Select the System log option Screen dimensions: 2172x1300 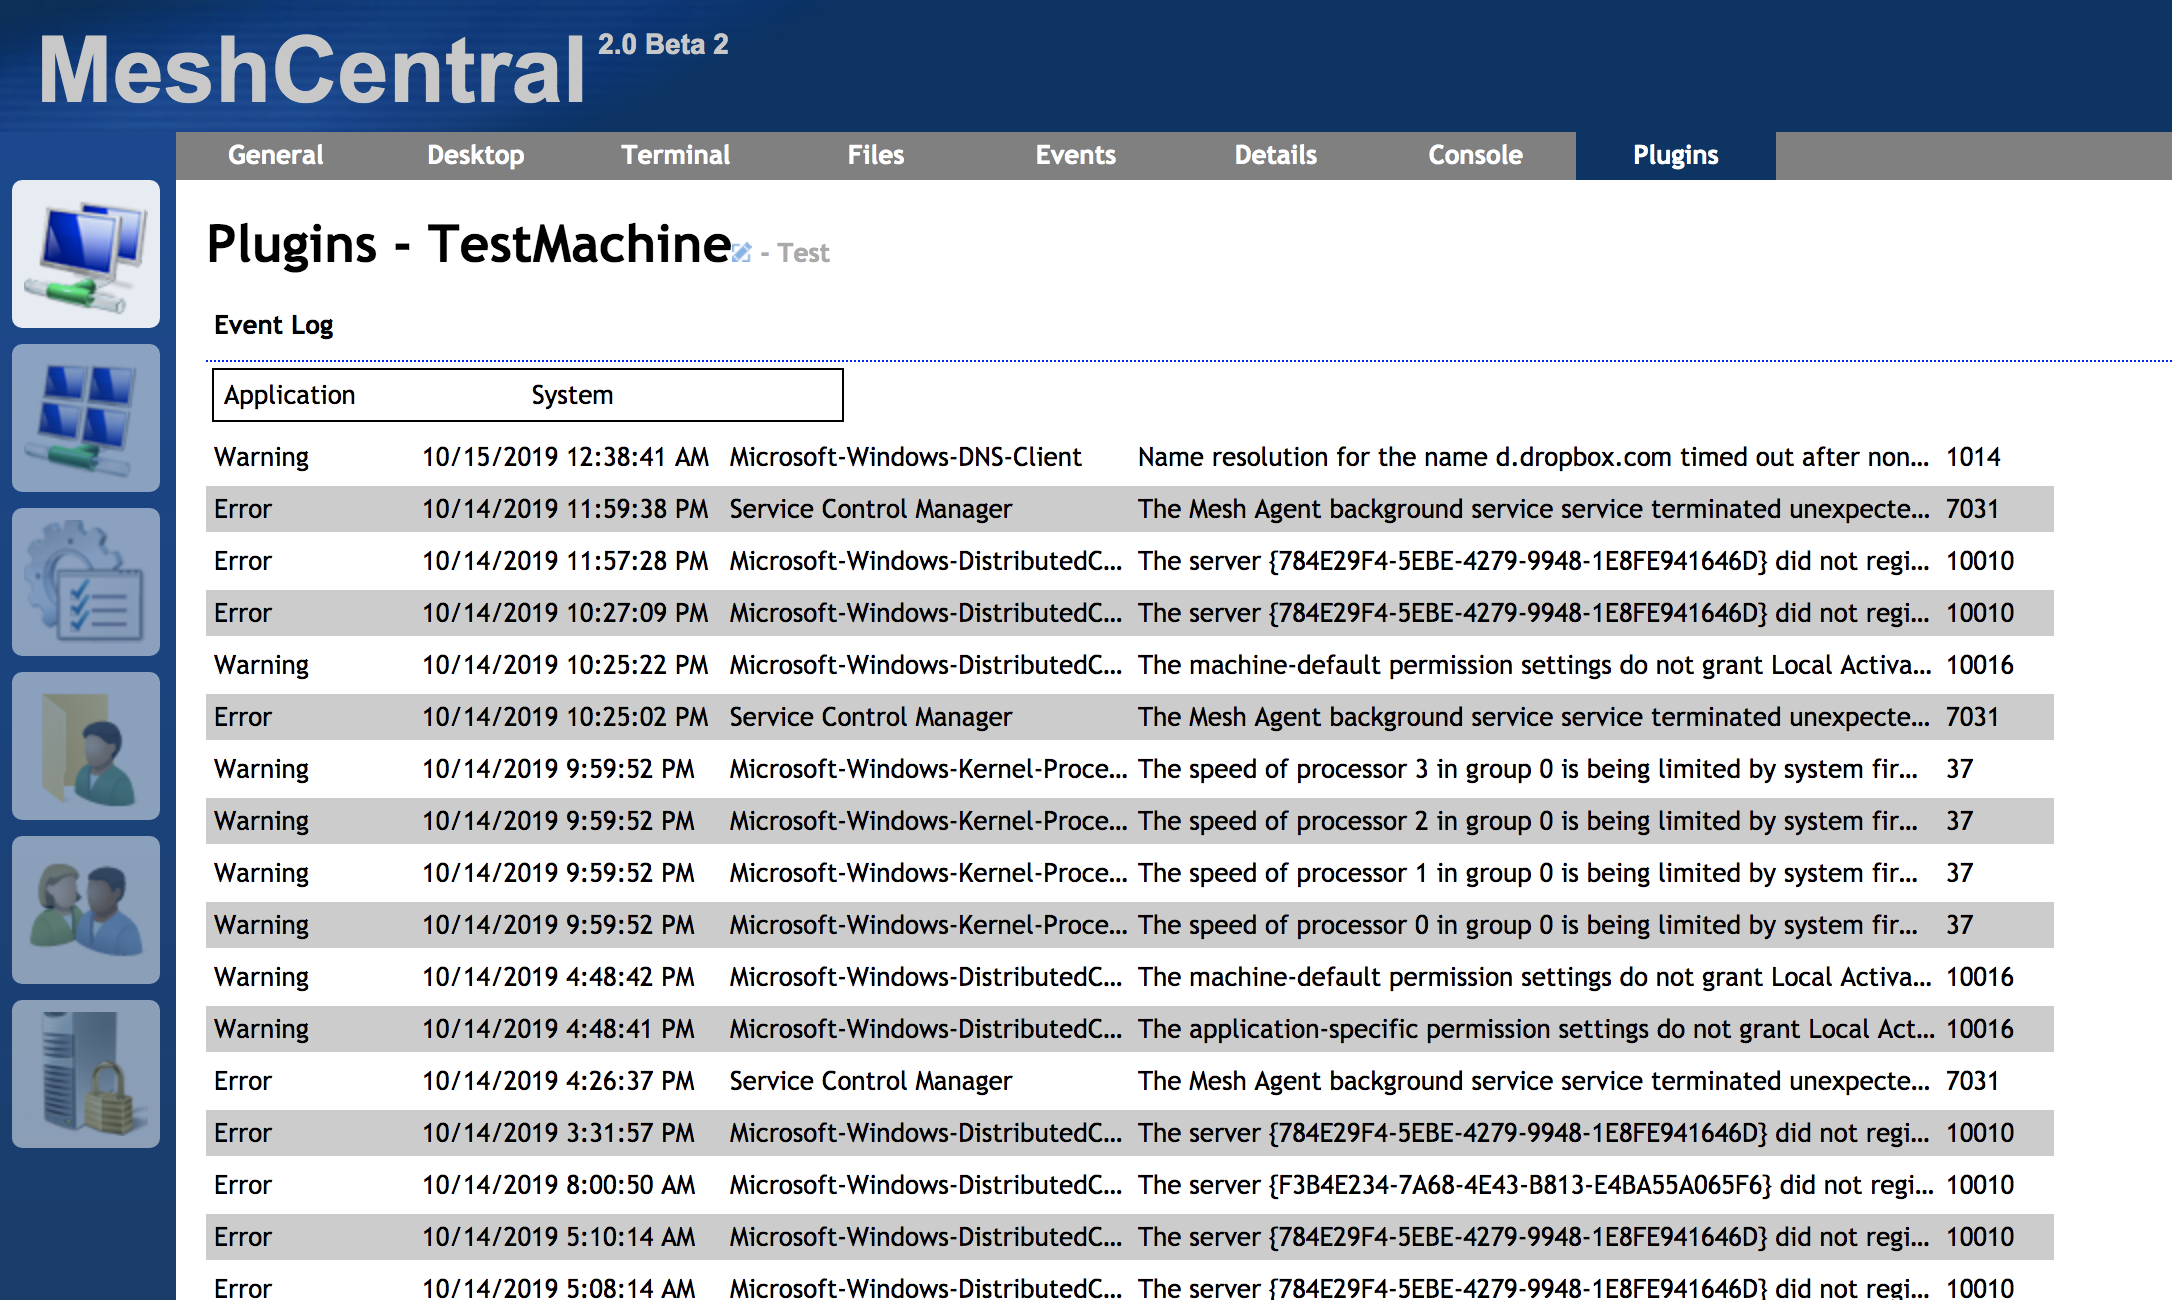(572, 395)
